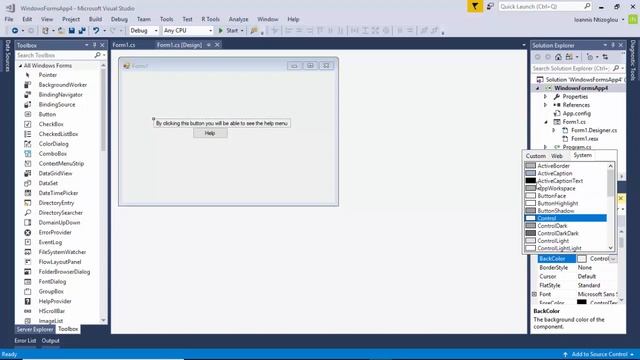Open the Output tab
The width and height of the screenshot is (640, 360).
coord(51,340)
